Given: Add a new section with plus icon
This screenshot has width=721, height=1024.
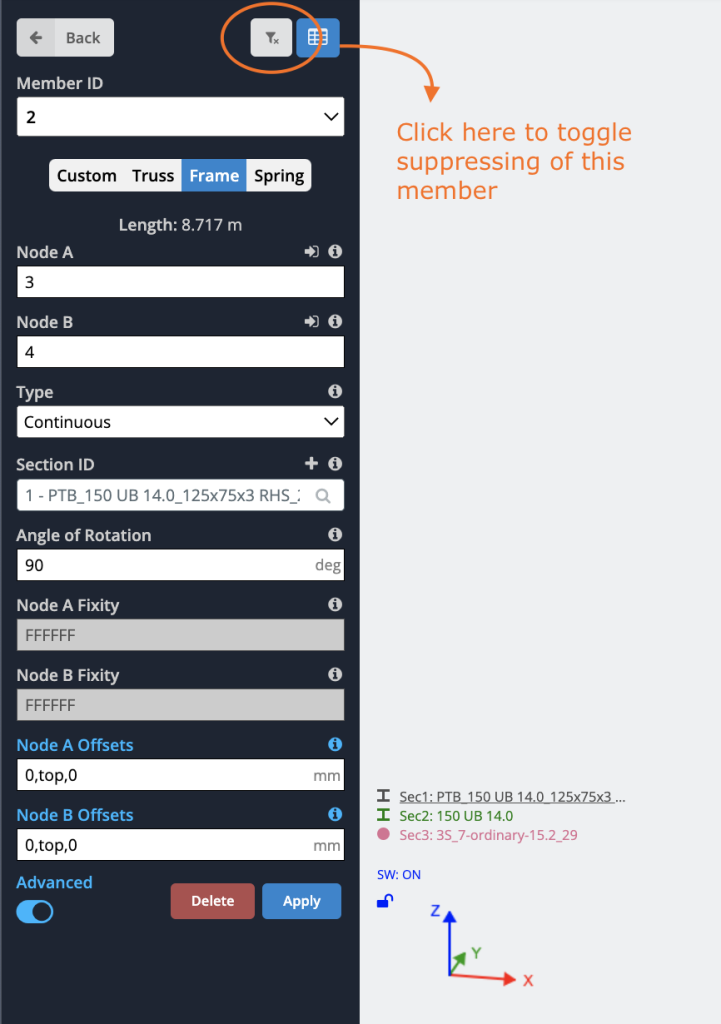Looking at the screenshot, I should click(311, 464).
